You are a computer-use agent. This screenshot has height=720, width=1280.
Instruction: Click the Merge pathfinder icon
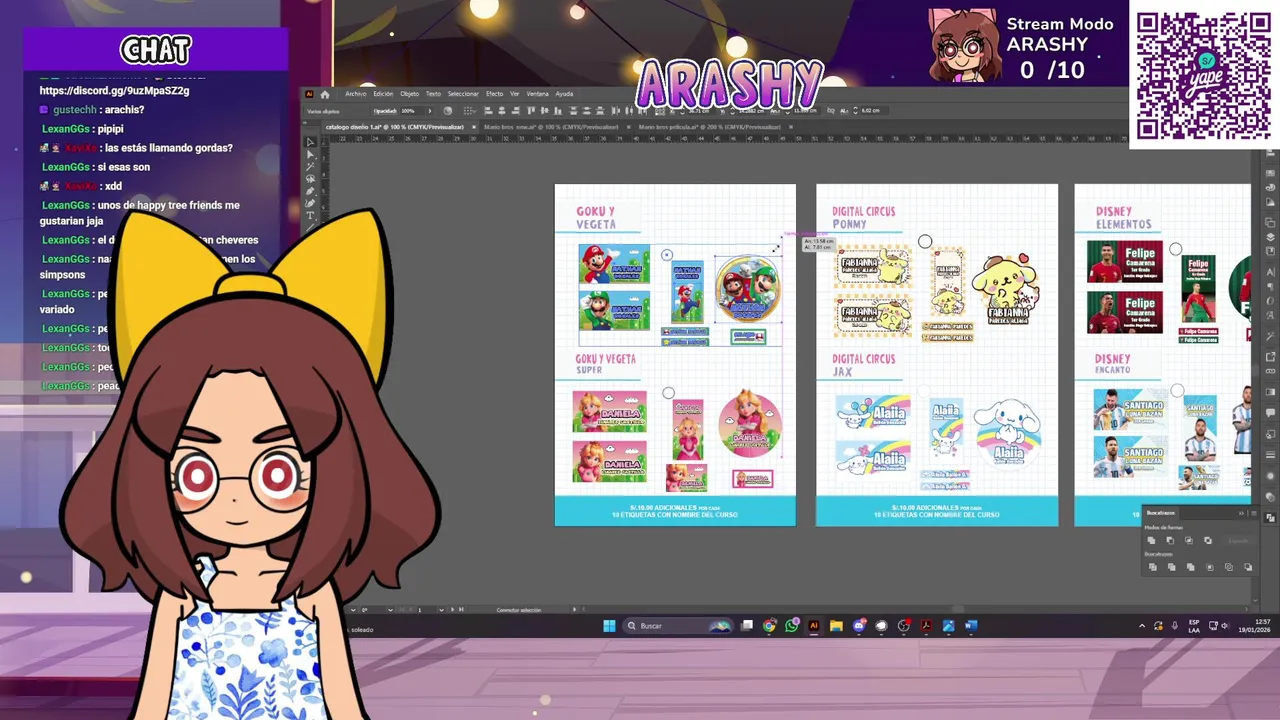pyautogui.click(x=1191, y=567)
